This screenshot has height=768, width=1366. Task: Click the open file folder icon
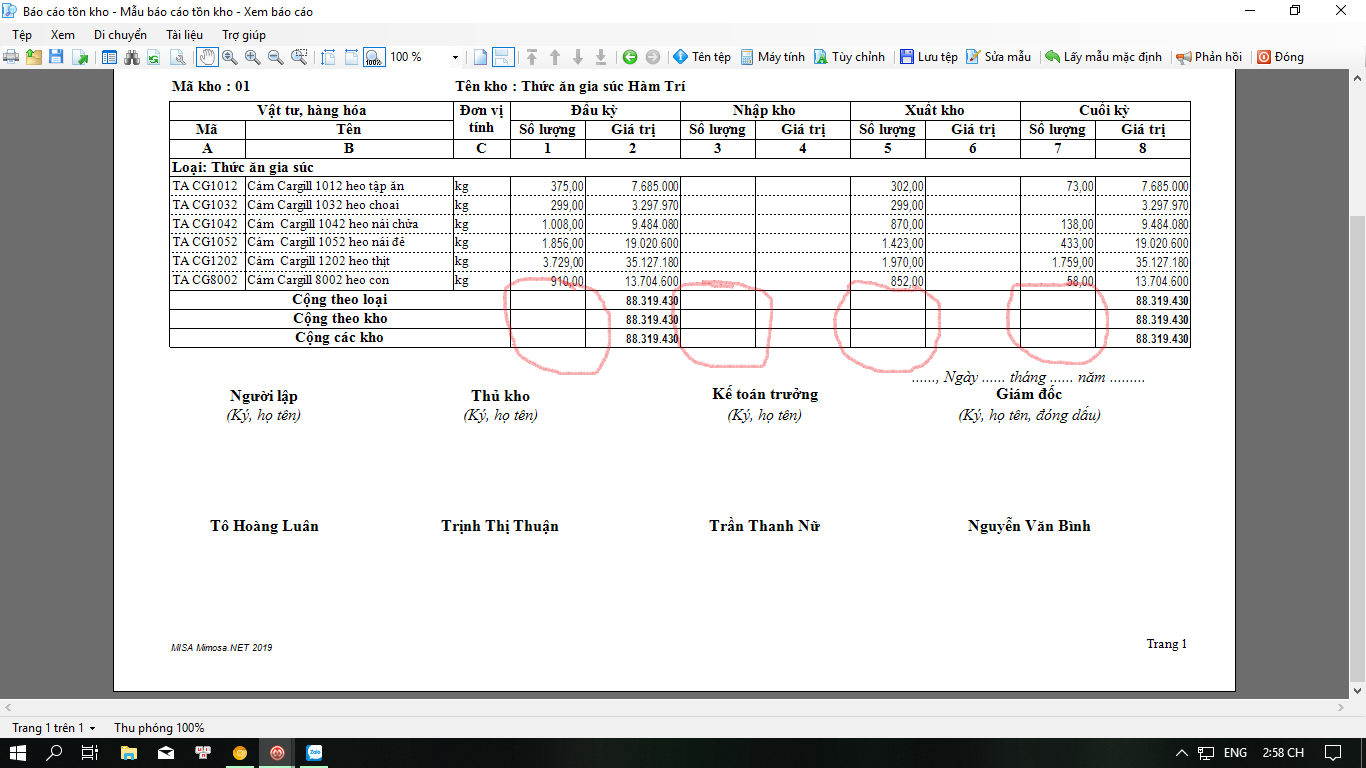(34, 57)
